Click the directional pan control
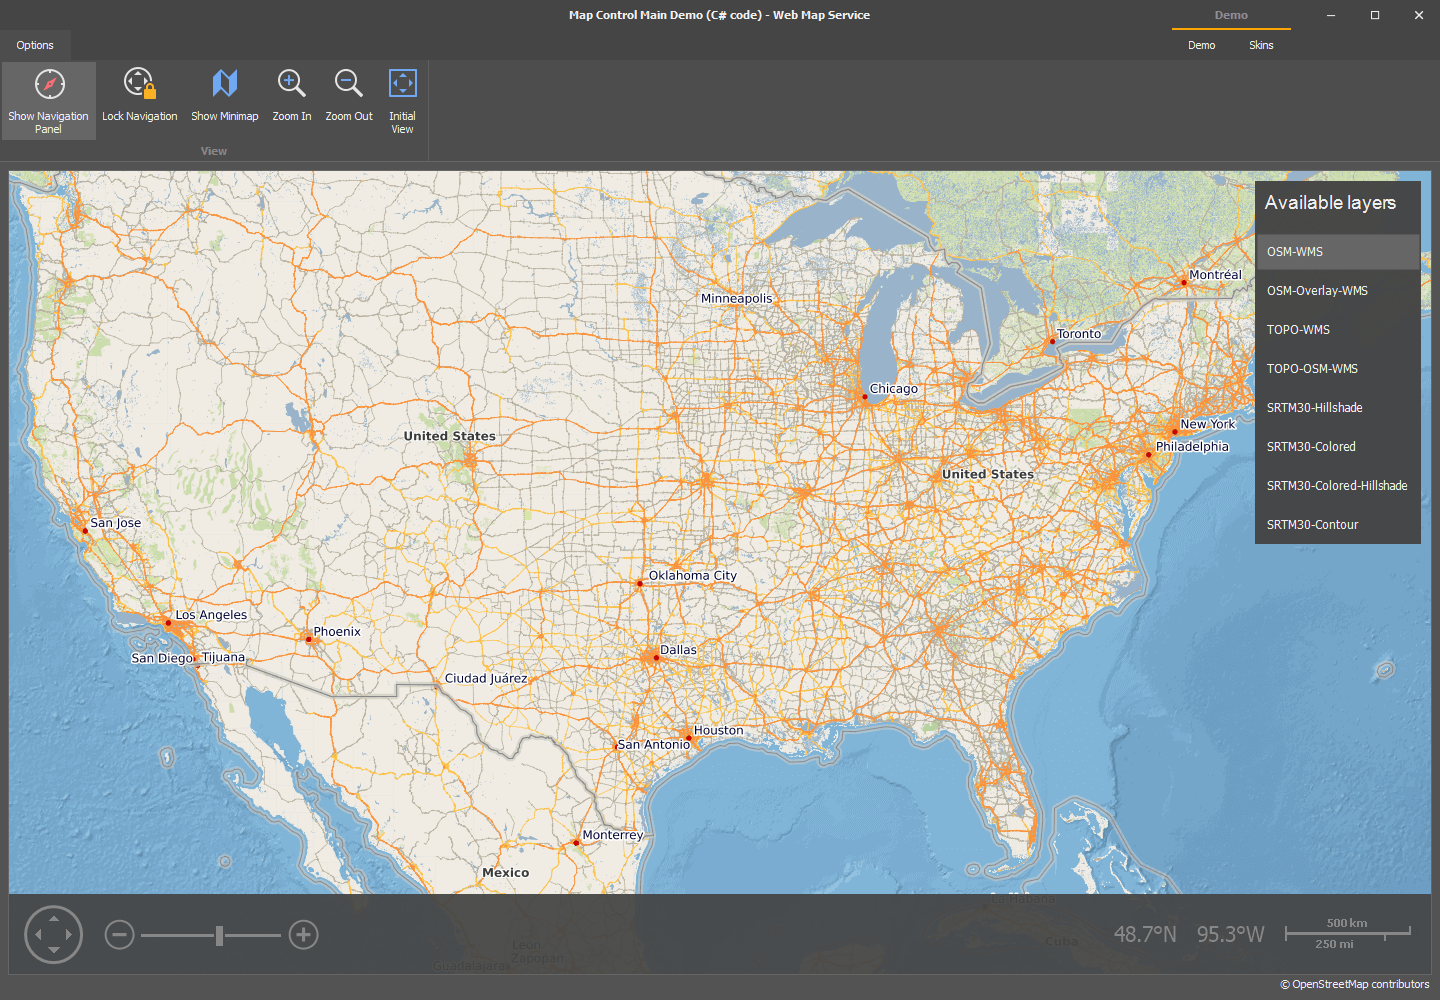Image resolution: width=1440 pixels, height=1000 pixels. [x=53, y=934]
